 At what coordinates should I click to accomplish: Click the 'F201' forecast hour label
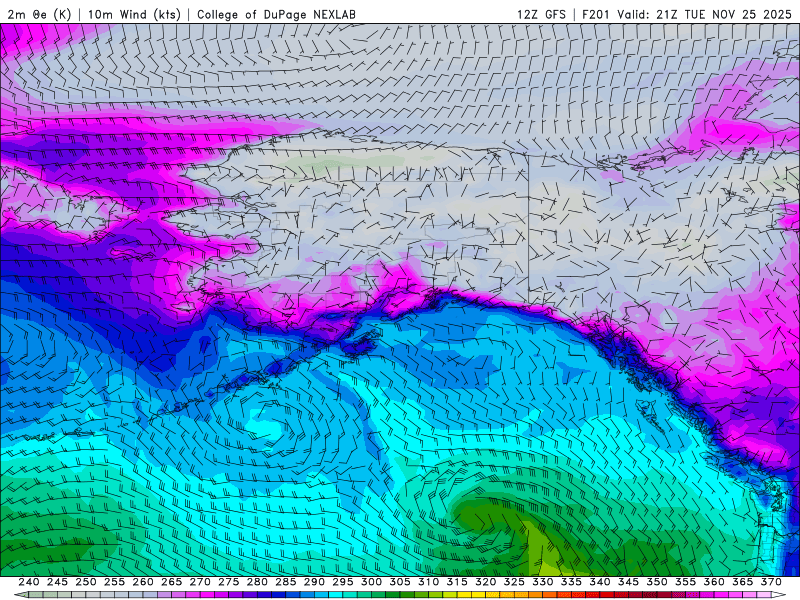[596, 14]
